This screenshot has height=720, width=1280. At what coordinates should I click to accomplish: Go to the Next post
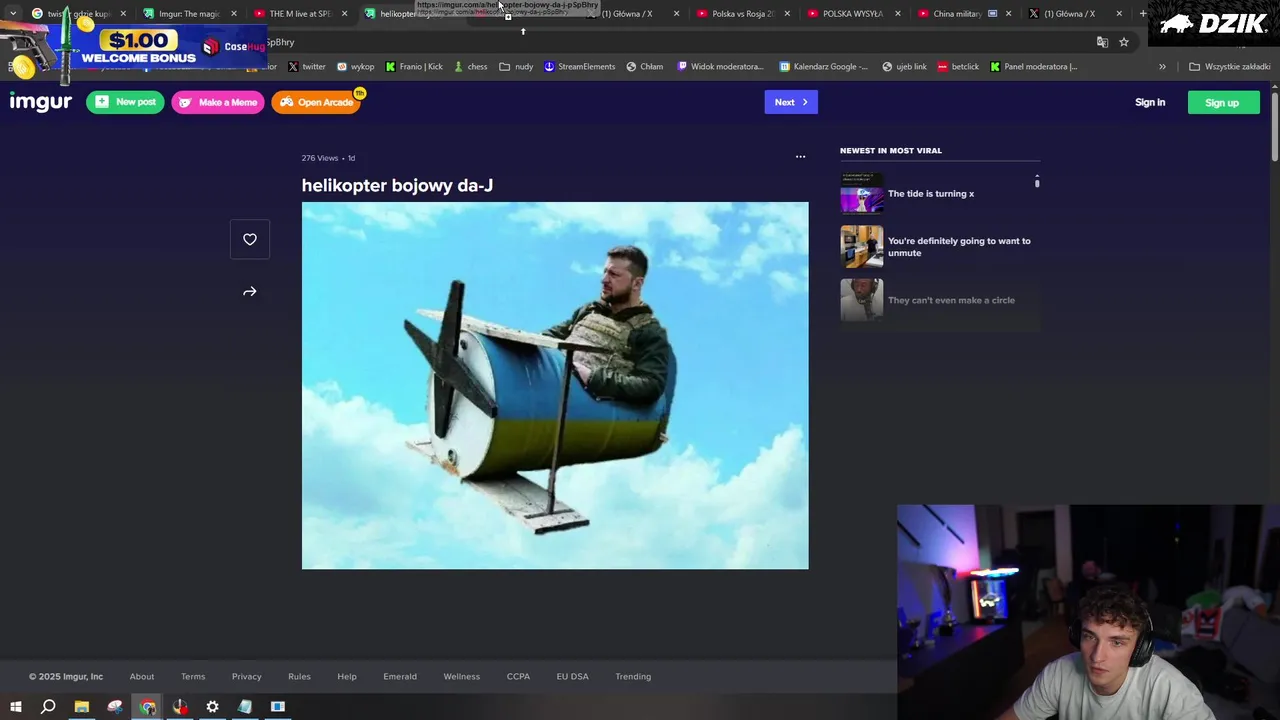[791, 102]
